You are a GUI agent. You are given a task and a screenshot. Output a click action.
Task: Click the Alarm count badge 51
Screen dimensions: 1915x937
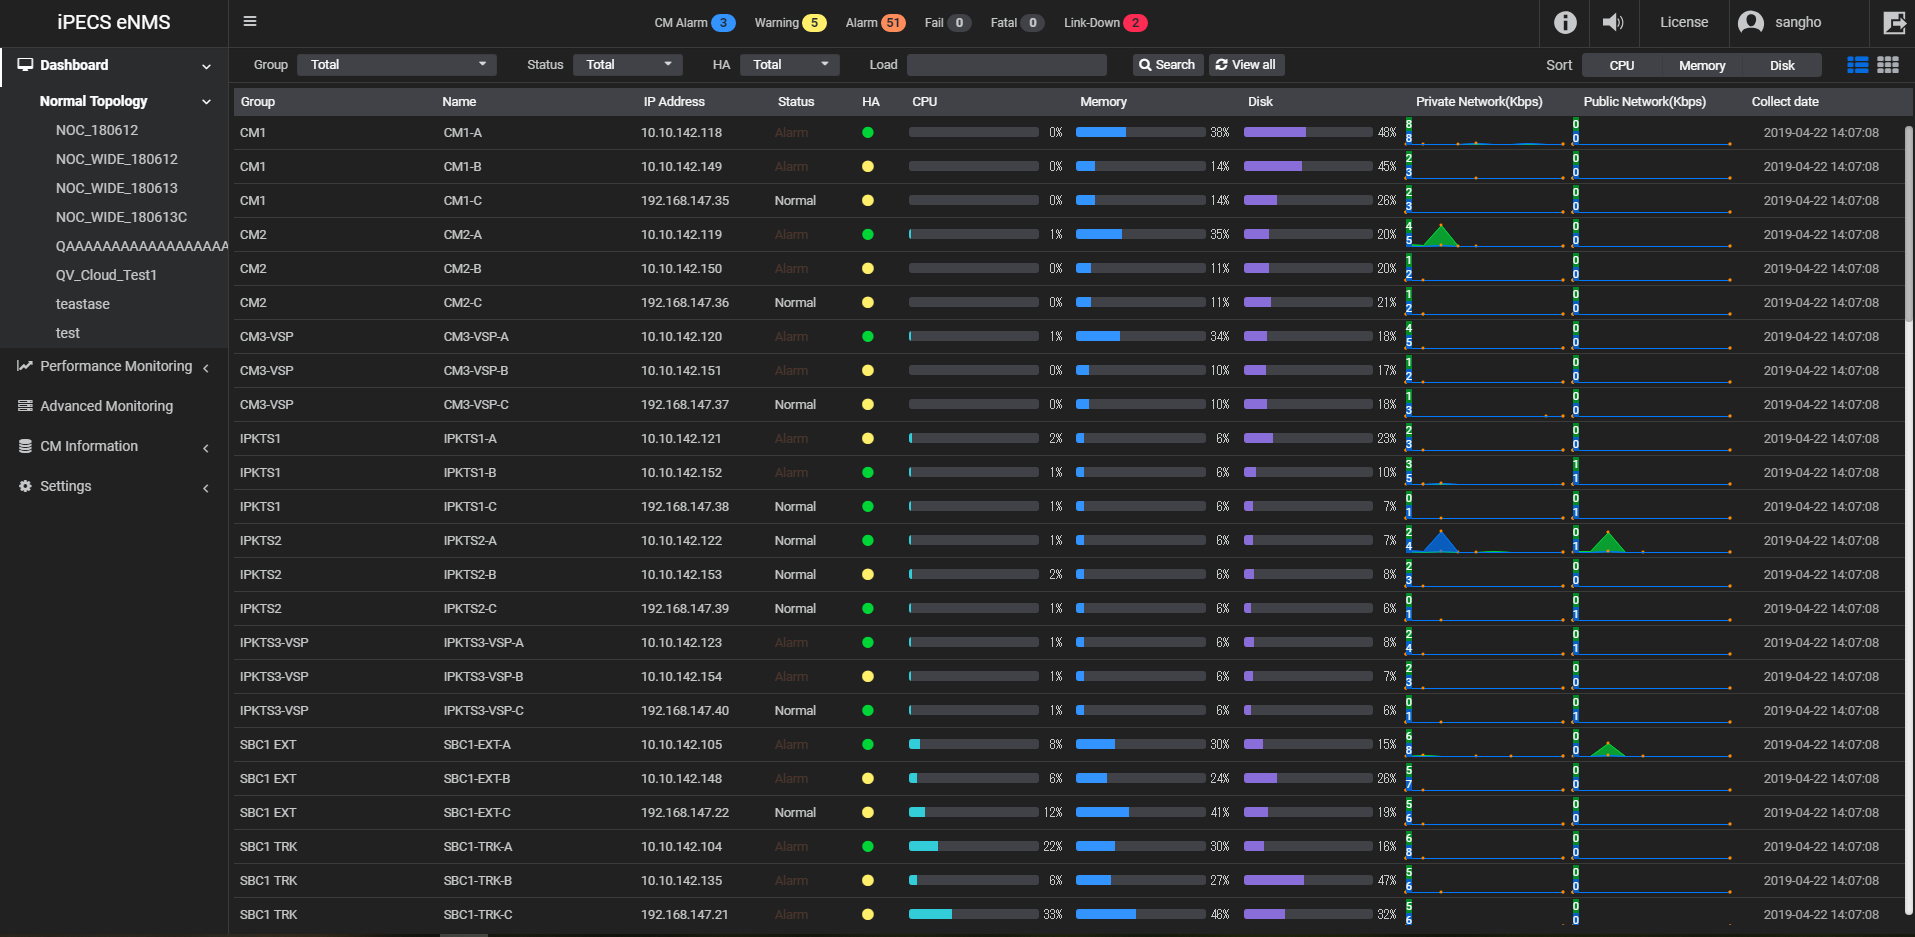(893, 23)
